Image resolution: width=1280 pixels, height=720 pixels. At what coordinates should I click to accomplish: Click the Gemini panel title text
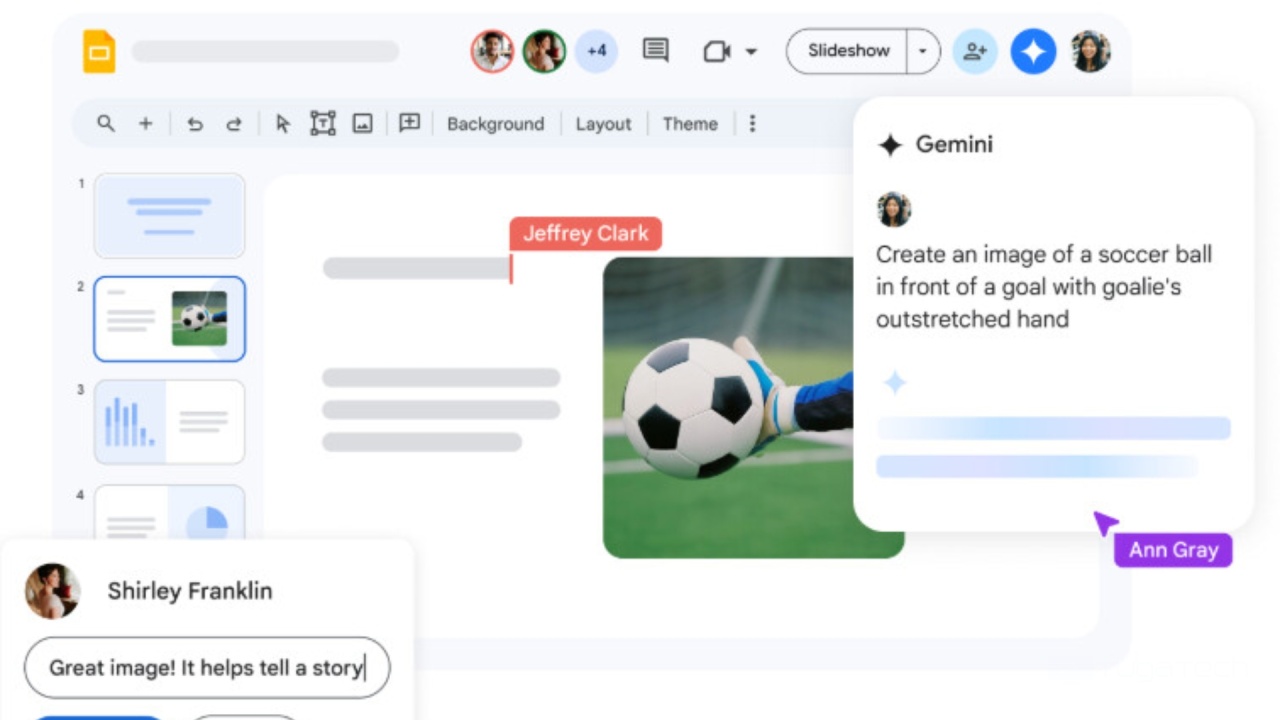click(954, 145)
